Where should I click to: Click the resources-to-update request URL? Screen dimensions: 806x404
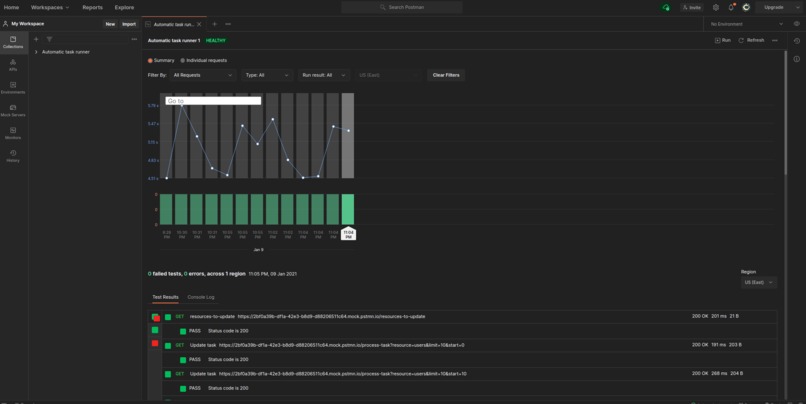(331, 317)
